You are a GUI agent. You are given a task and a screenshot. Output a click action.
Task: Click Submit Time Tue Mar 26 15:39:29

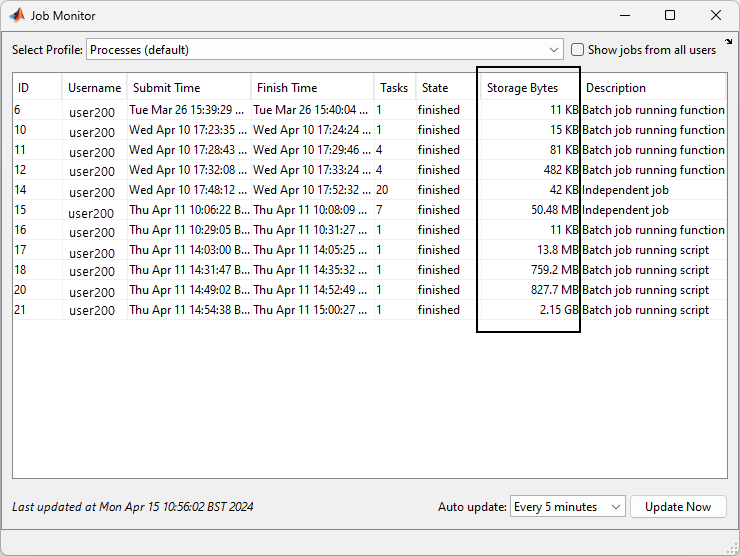[x=187, y=110]
